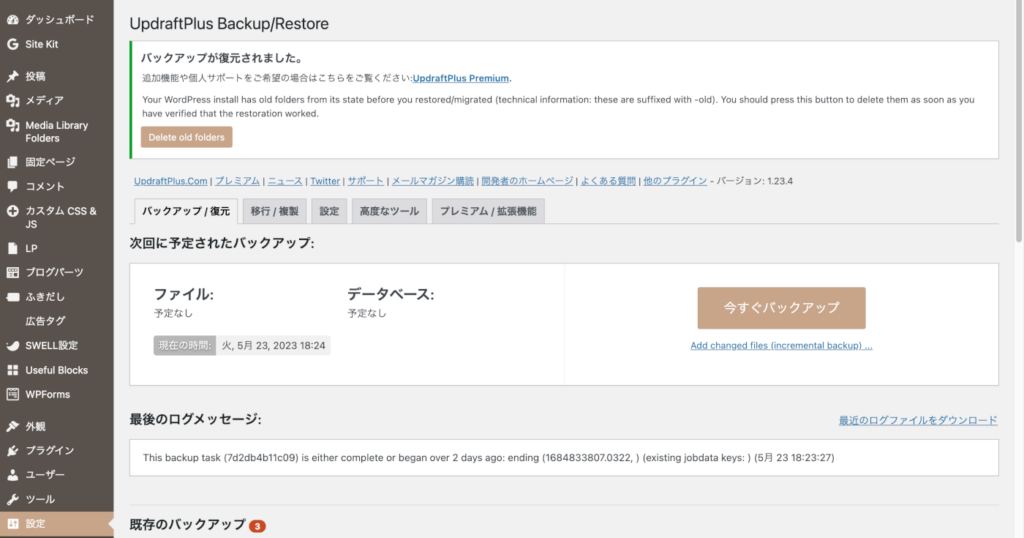
Task: Click the document icon beside LP
Action: (x=12, y=248)
